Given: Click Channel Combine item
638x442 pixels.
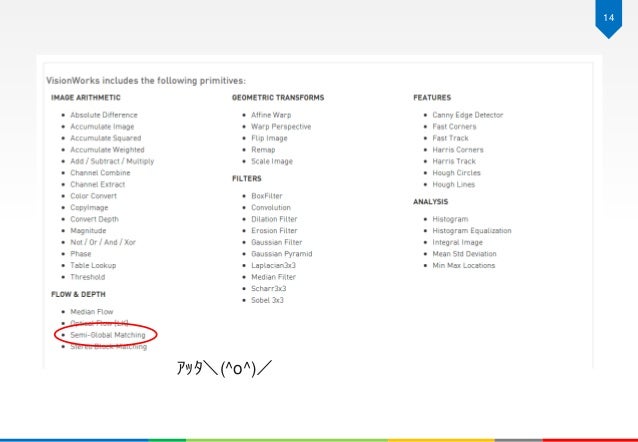Looking at the screenshot, I should (100, 173).
